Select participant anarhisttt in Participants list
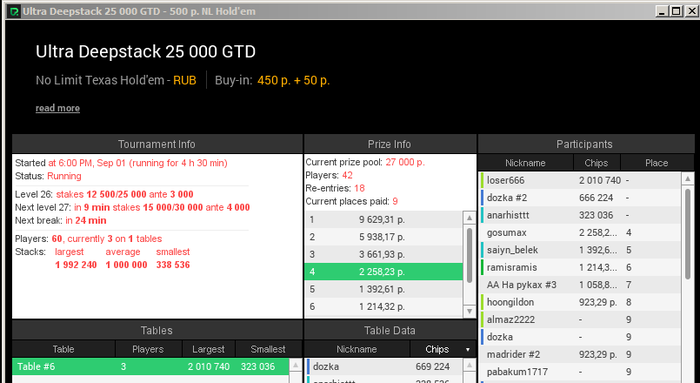This screenshot has width=700, height=383. pyautogui.click(x=580, y=215)
